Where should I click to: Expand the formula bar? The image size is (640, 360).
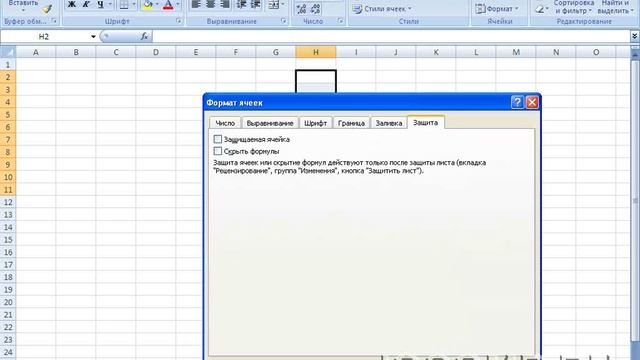point(634,36)
